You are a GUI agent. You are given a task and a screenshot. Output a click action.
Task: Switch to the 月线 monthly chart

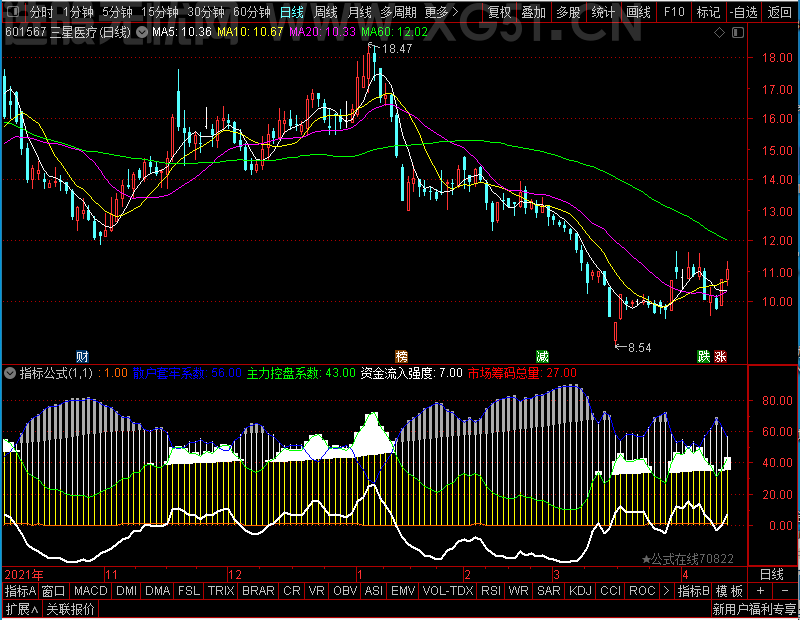point(359,12)
